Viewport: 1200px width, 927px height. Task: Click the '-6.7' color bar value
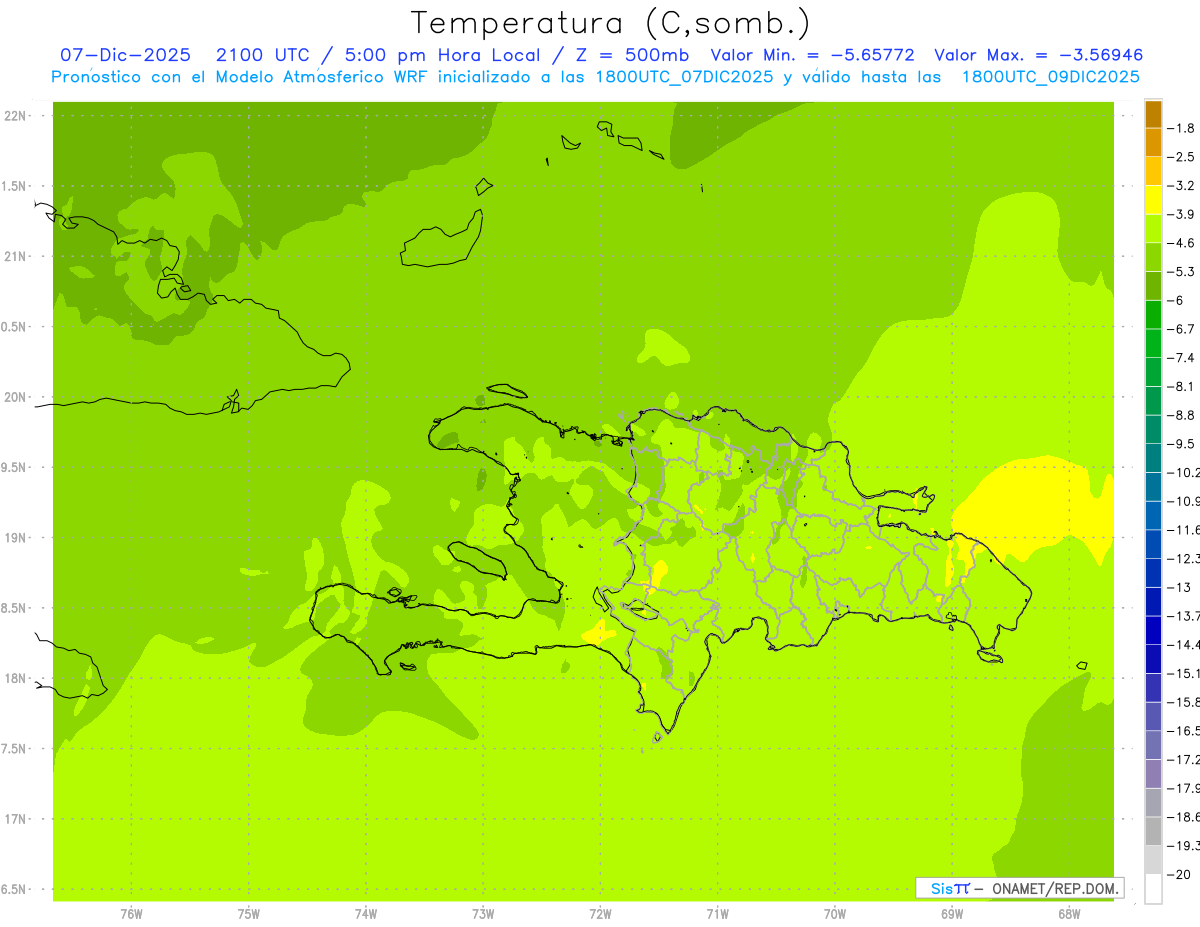pyautogui.click(x=1181, y=329)
